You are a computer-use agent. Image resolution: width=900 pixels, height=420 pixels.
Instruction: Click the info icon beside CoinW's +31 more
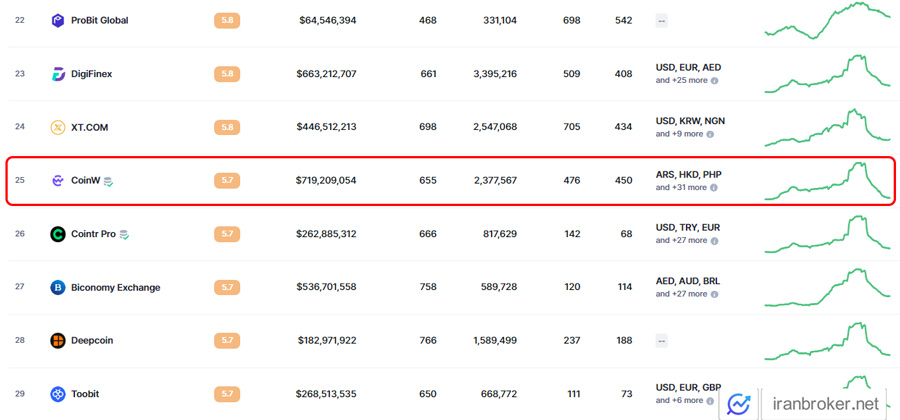click(x=714, y=188)
